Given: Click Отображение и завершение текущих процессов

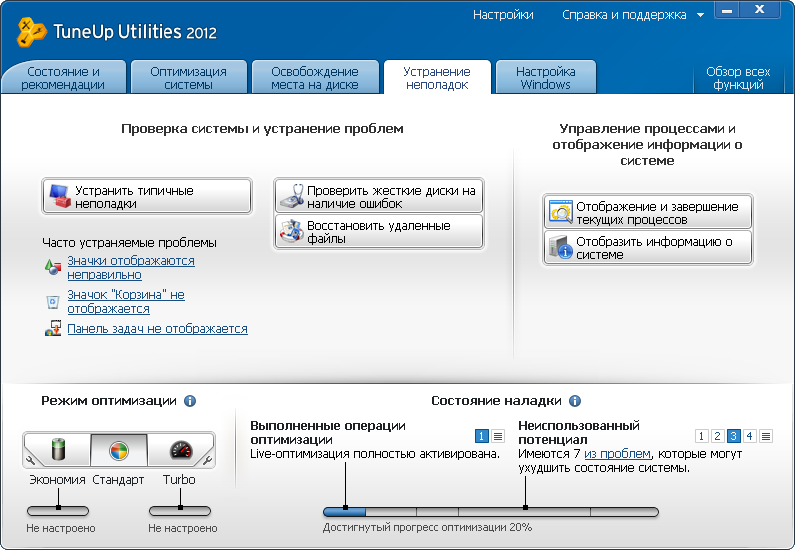Looking at the screenshot, I should click(647, 212).
